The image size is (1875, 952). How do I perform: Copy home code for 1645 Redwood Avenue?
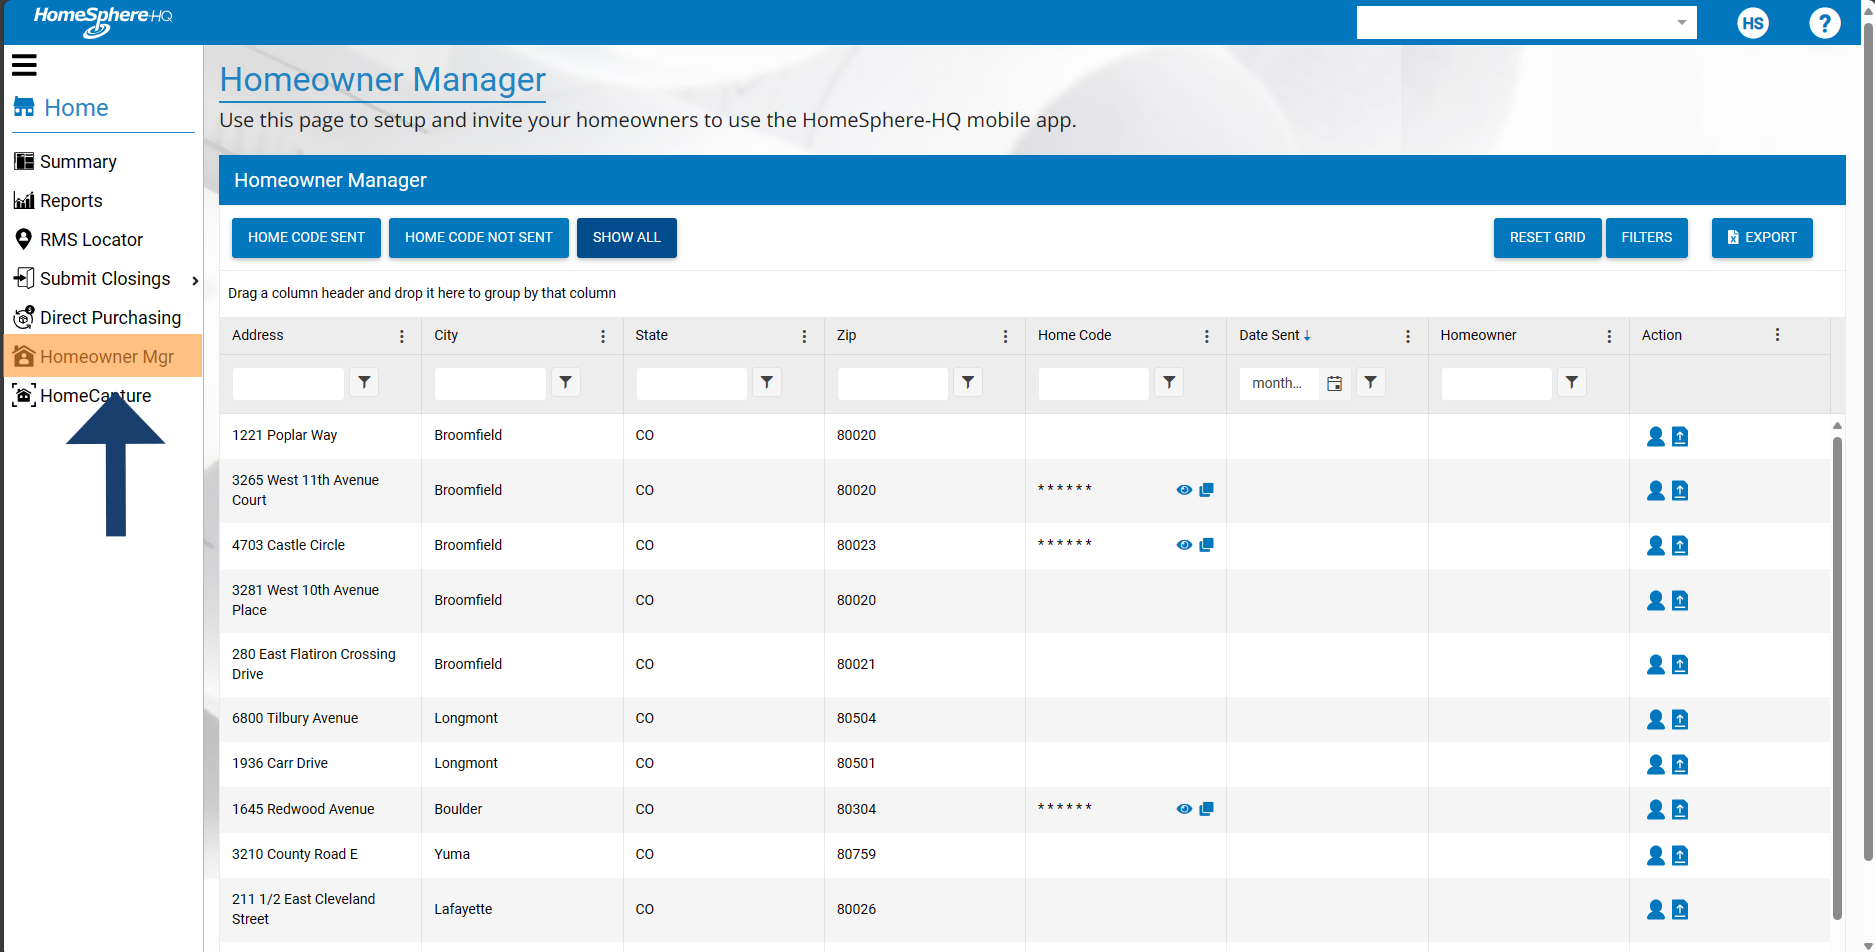click(1206, 809)
